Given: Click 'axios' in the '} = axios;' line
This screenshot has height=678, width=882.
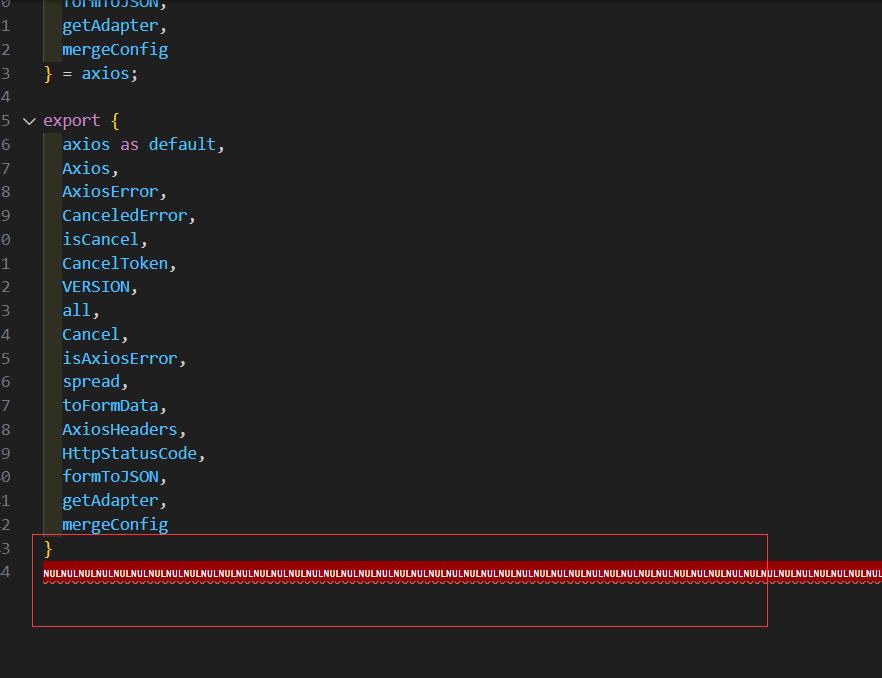Looking at the screenshot, I should point(105,74).
